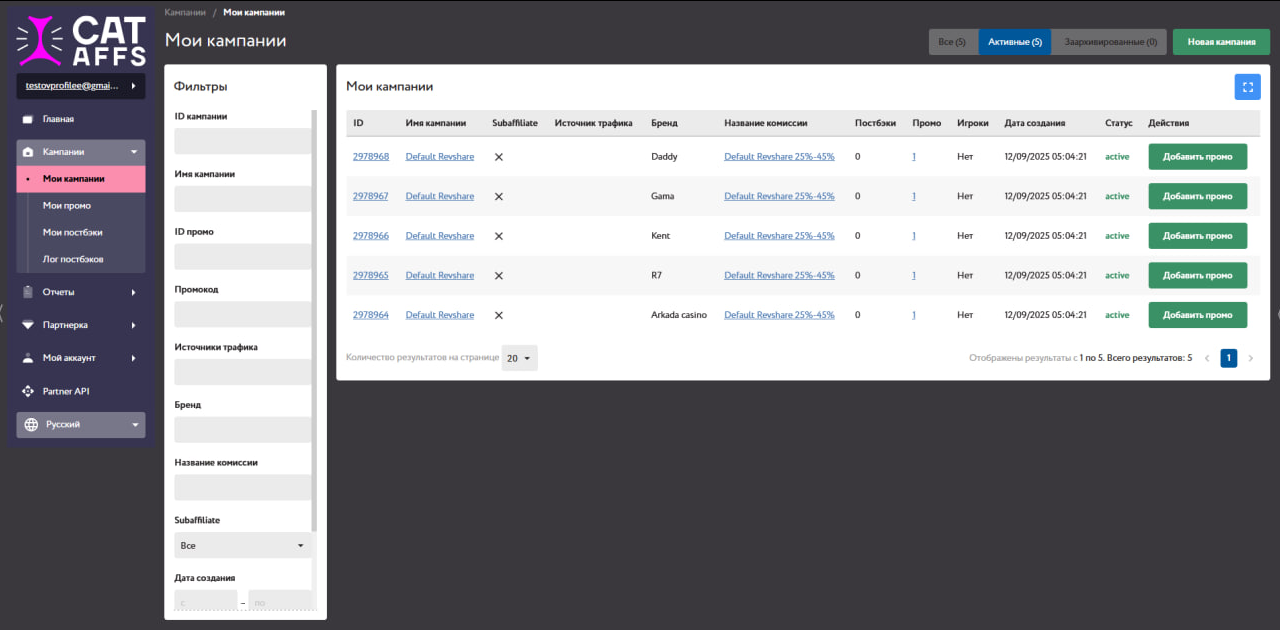Open Partner API sidebar icon

click(28, 391)
